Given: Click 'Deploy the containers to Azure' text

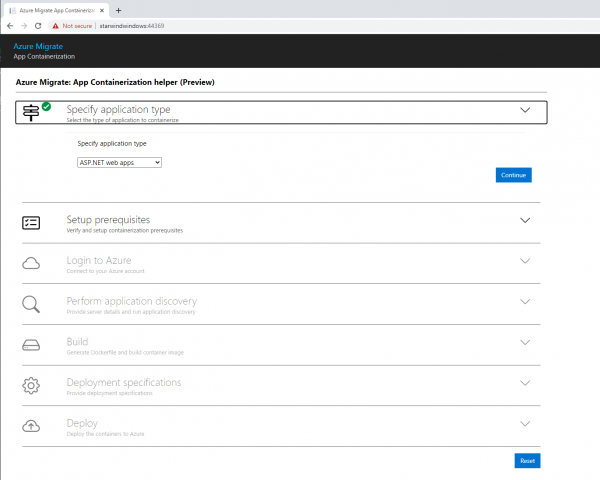Looking at the screenshot, I should [105, 434].
